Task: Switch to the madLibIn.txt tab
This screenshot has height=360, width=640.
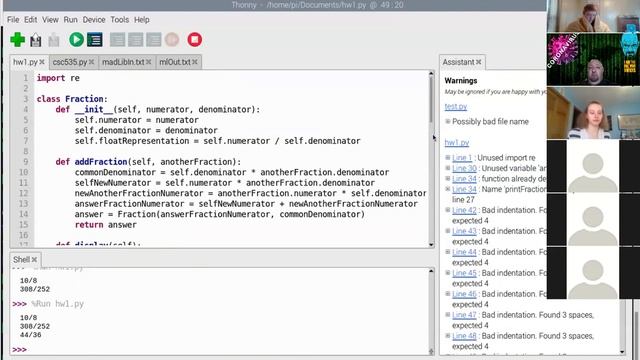Action: 123,62
